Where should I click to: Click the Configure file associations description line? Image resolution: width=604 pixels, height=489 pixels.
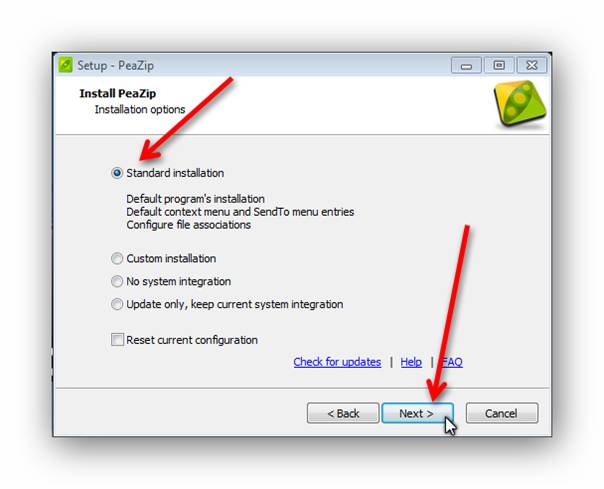[188, 225]
